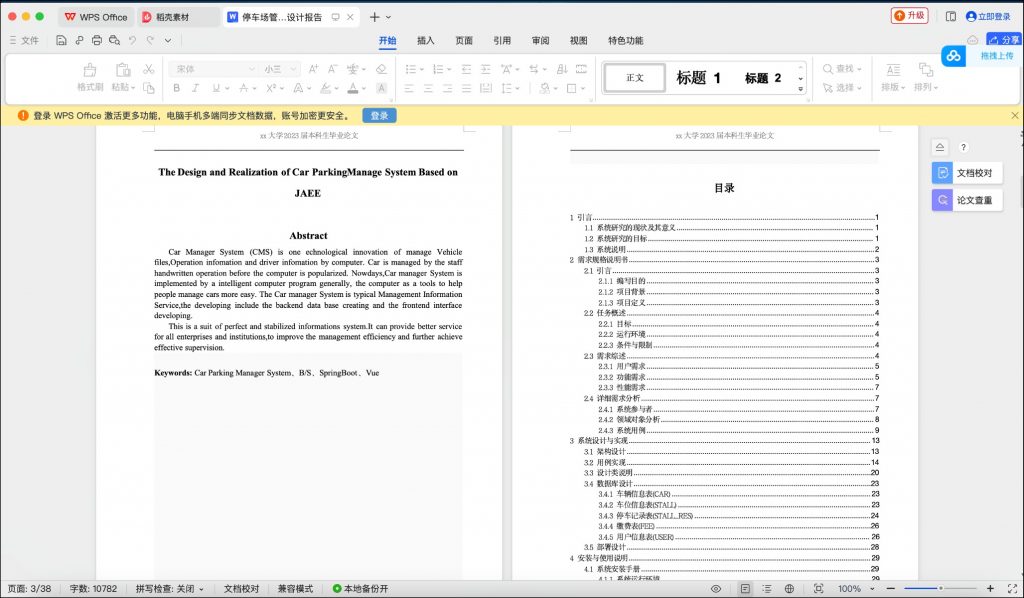The width and height of the screenshot is (1024, 598).
Task: Click the 登录 button in the yellow banner
Action: [x=378, y=116]
